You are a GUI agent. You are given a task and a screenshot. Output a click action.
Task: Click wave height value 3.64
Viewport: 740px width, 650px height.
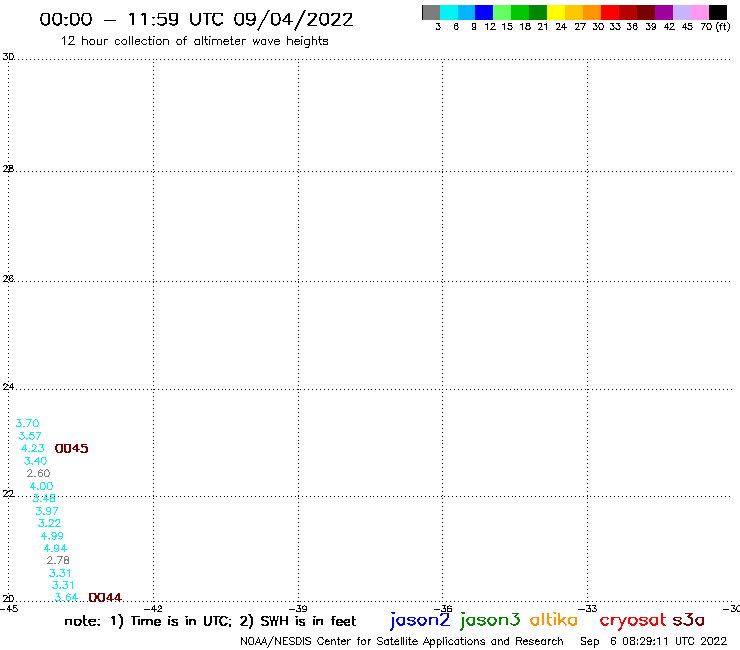click(66, 597)
